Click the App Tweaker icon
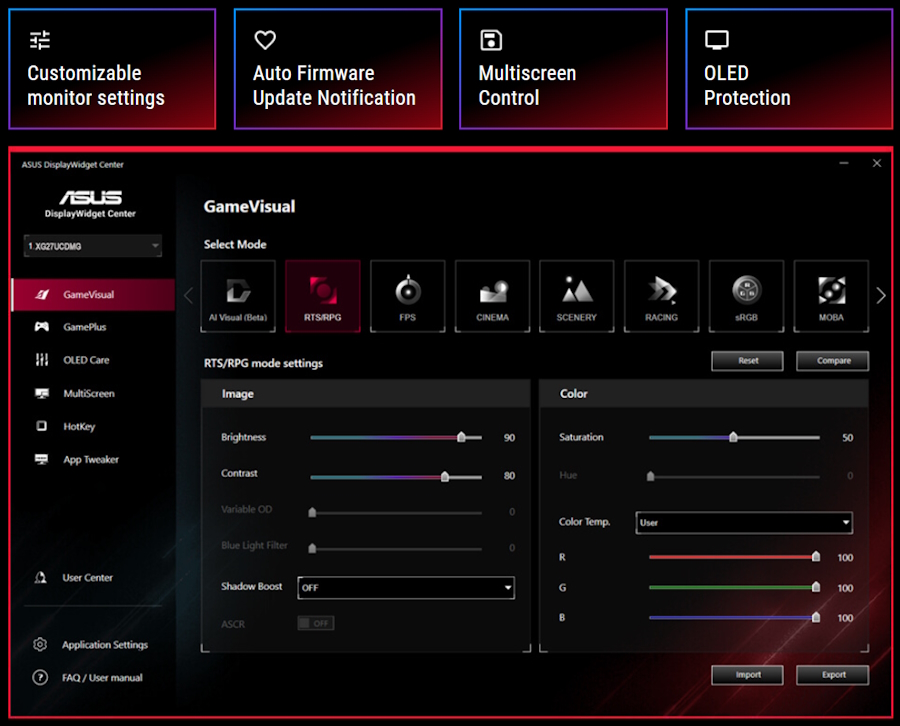Image resolution: width=900 pixels, height=726 pixels. 41,459
